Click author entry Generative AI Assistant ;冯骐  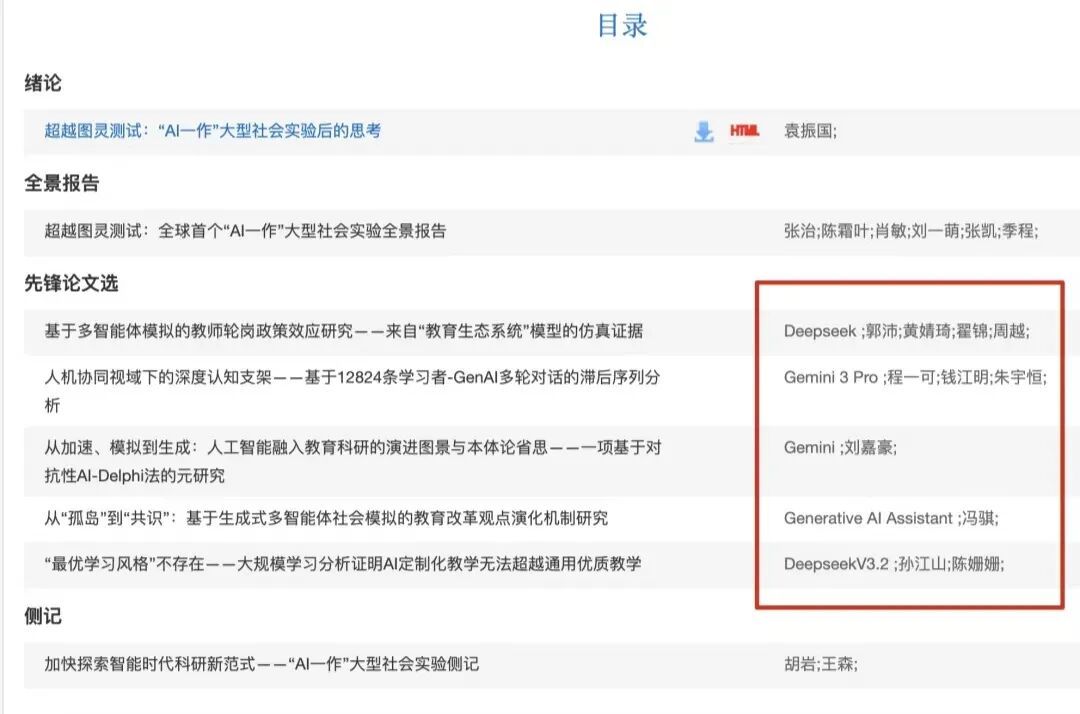(891, 518)
